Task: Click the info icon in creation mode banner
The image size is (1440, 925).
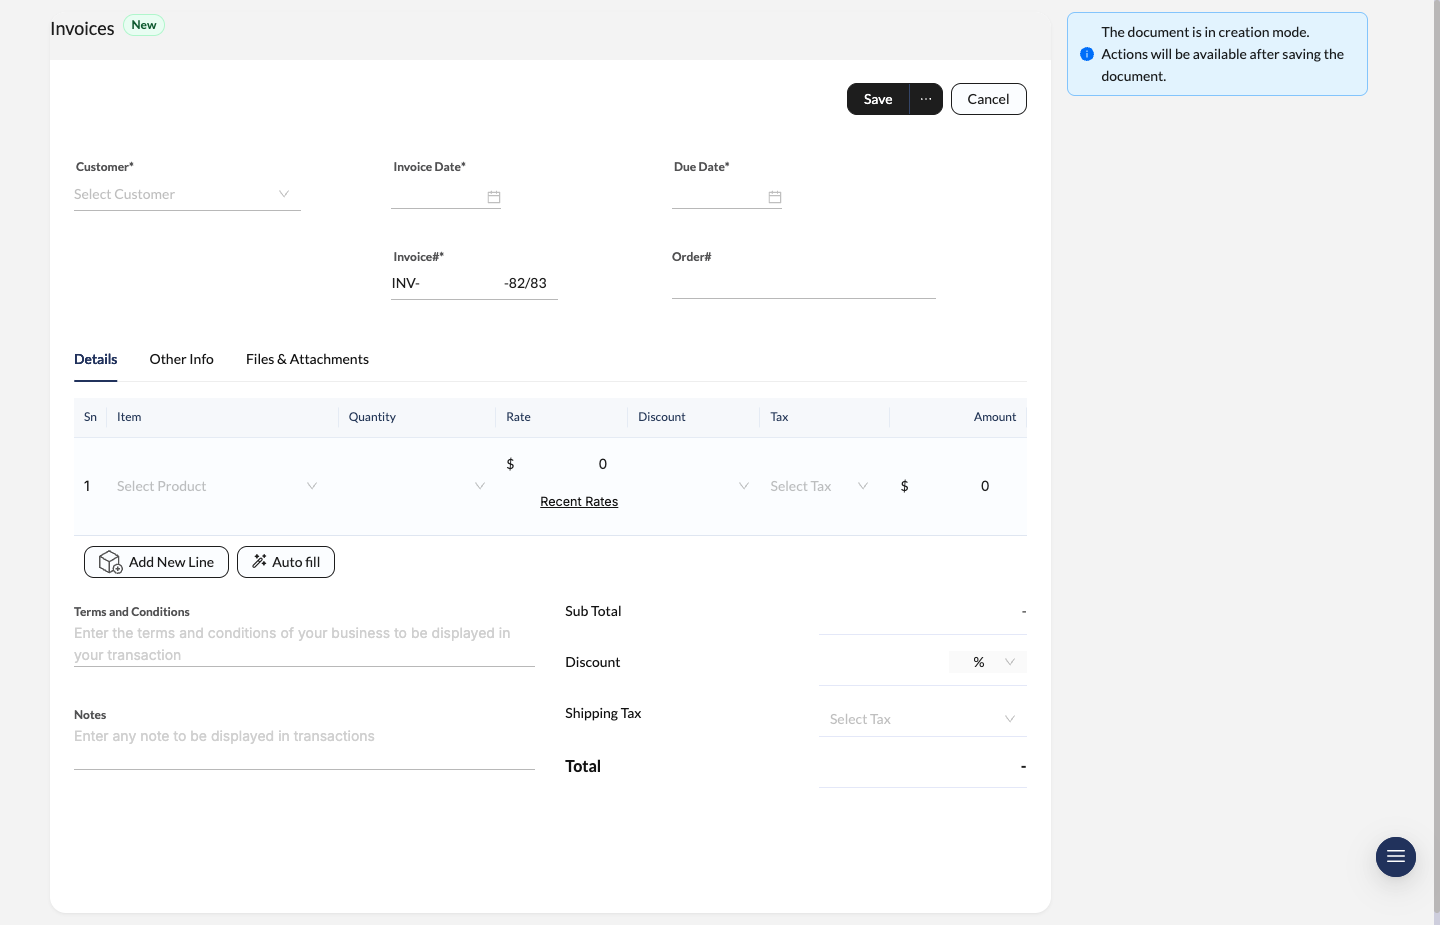Action: (1087, 54)
